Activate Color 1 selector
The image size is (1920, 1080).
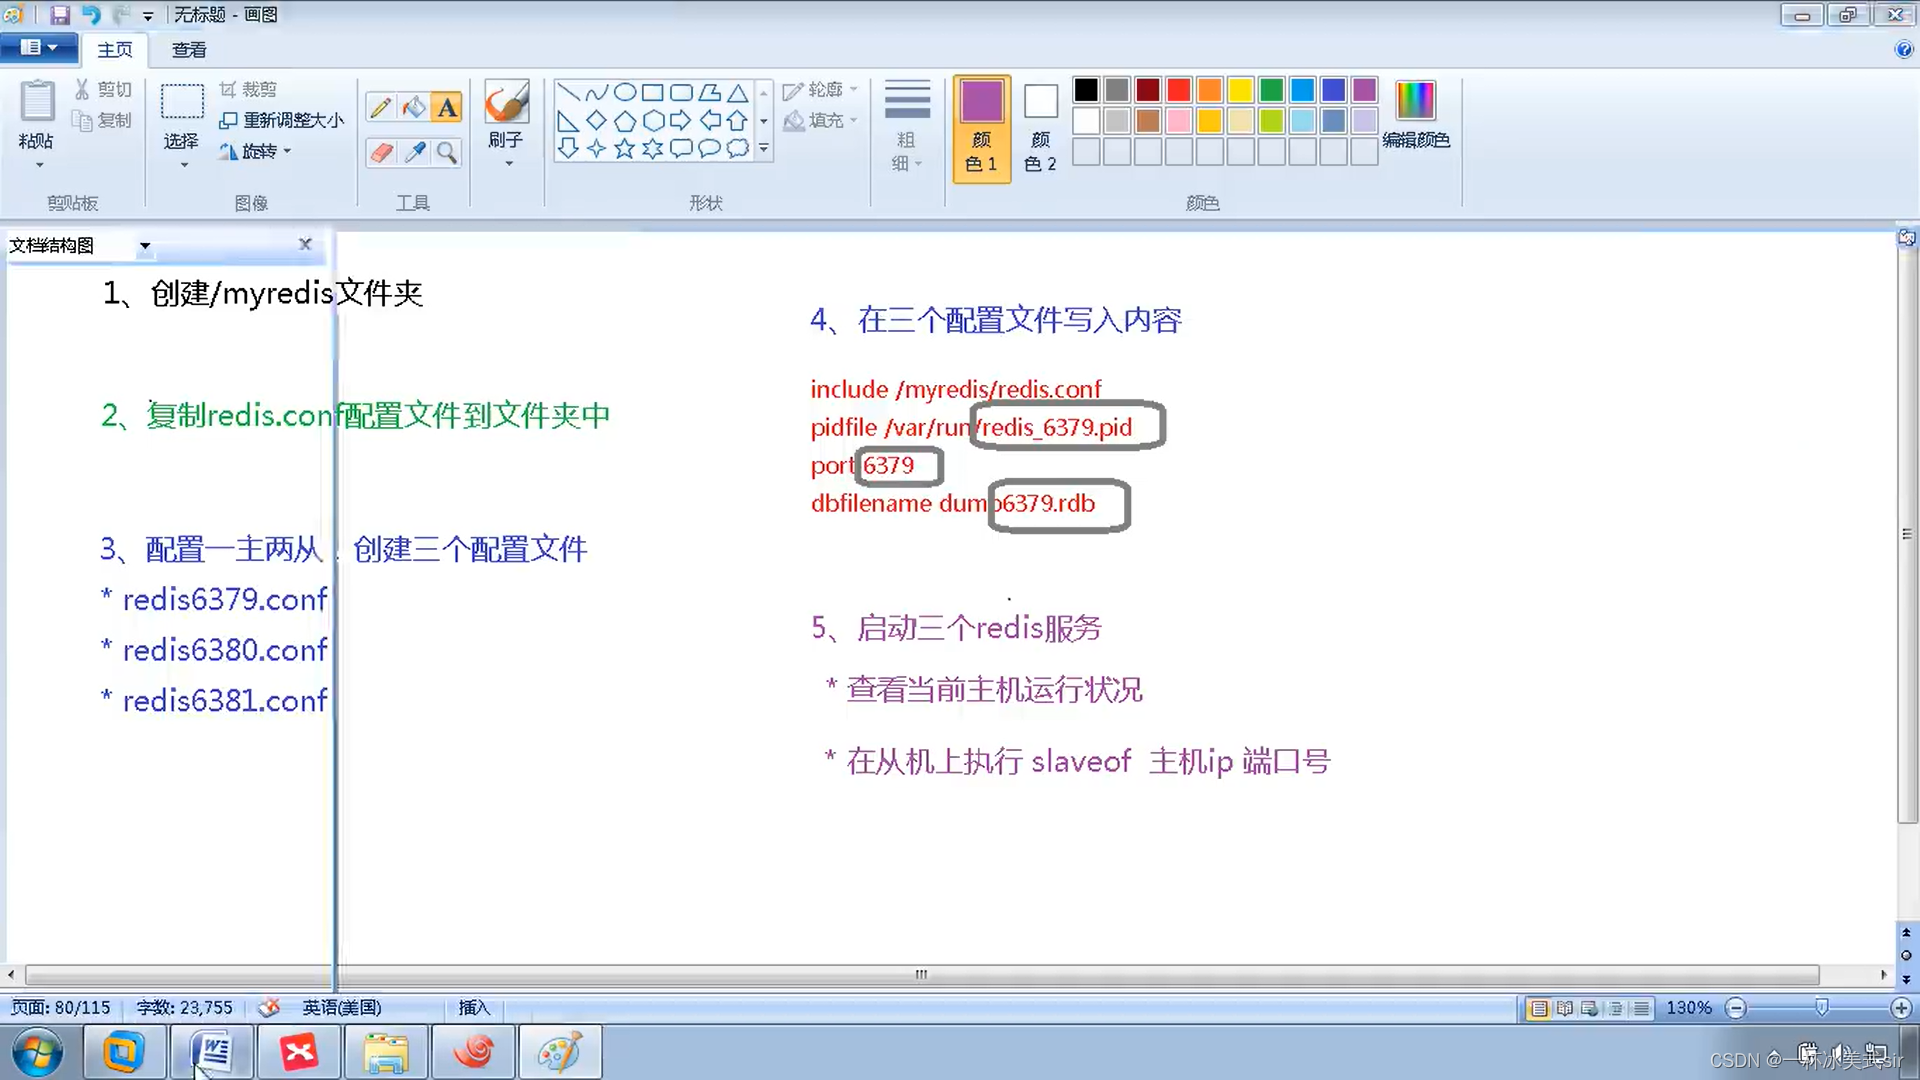click(x=981, y=127)
